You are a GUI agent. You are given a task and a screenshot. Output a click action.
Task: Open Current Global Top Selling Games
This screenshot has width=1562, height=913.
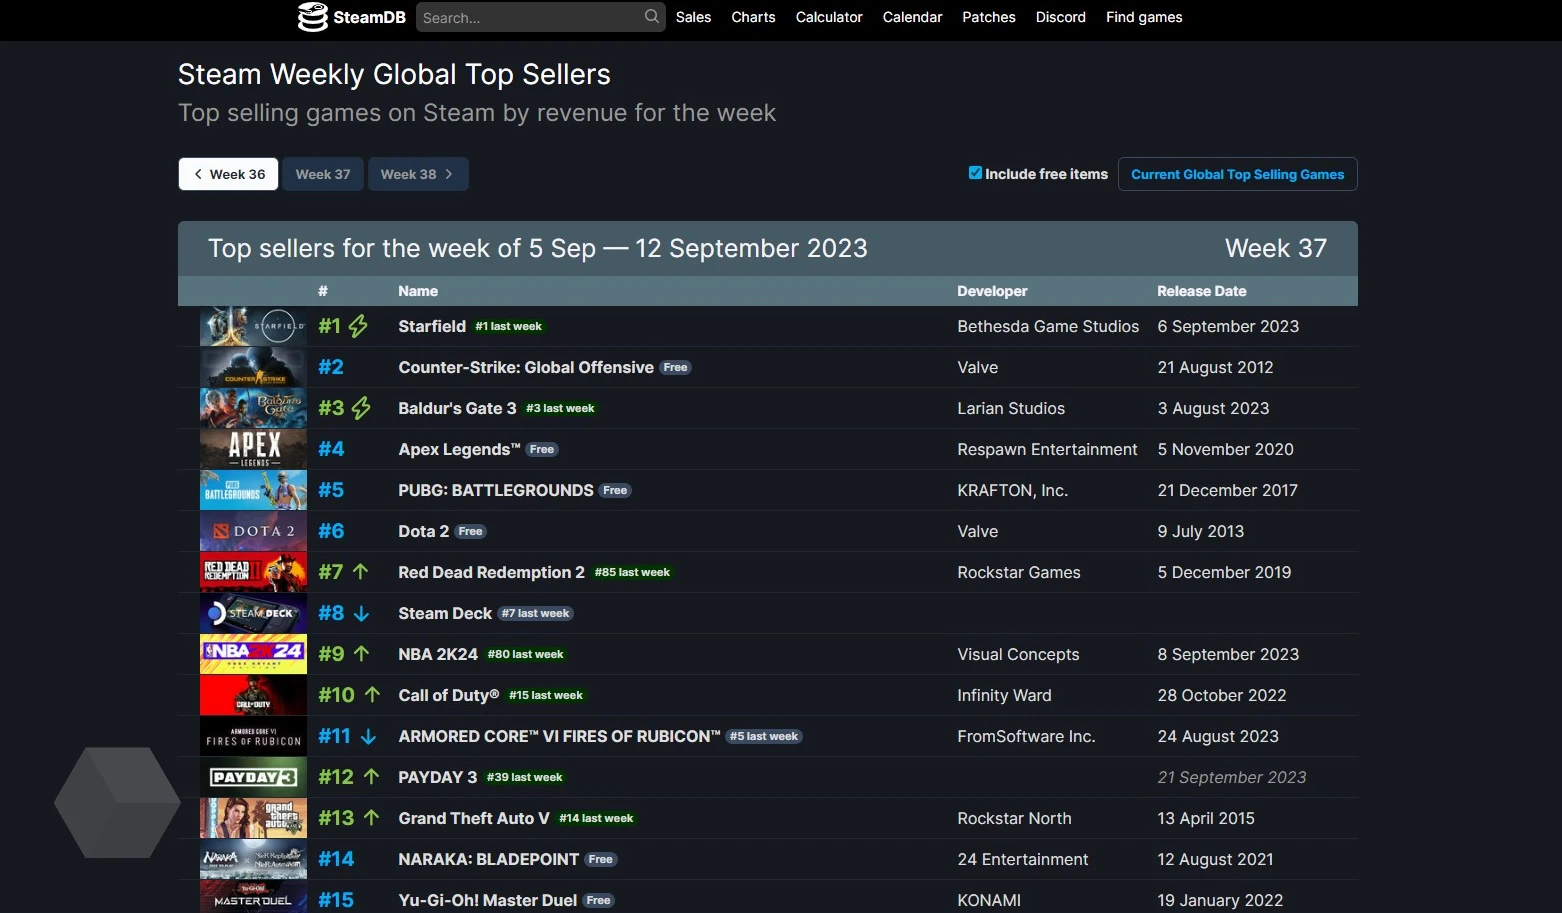(x=1237, y=174)
